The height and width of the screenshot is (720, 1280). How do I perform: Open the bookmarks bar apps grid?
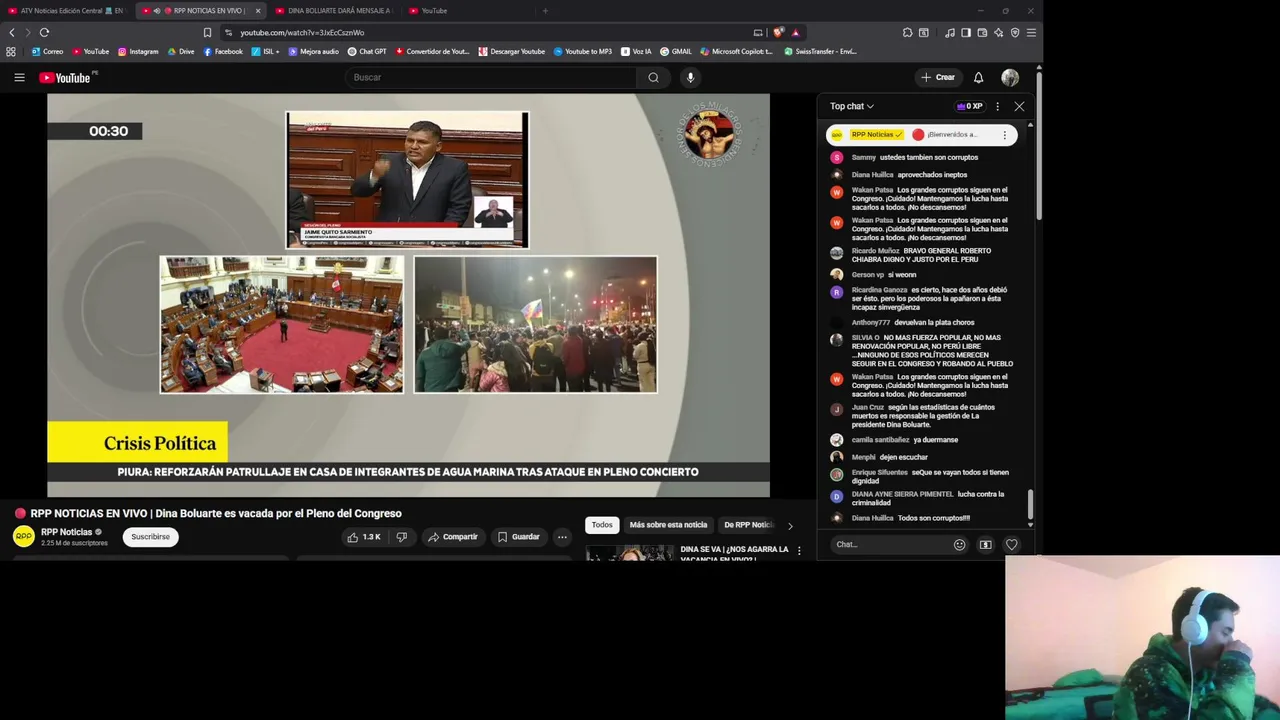click(11, 51)
